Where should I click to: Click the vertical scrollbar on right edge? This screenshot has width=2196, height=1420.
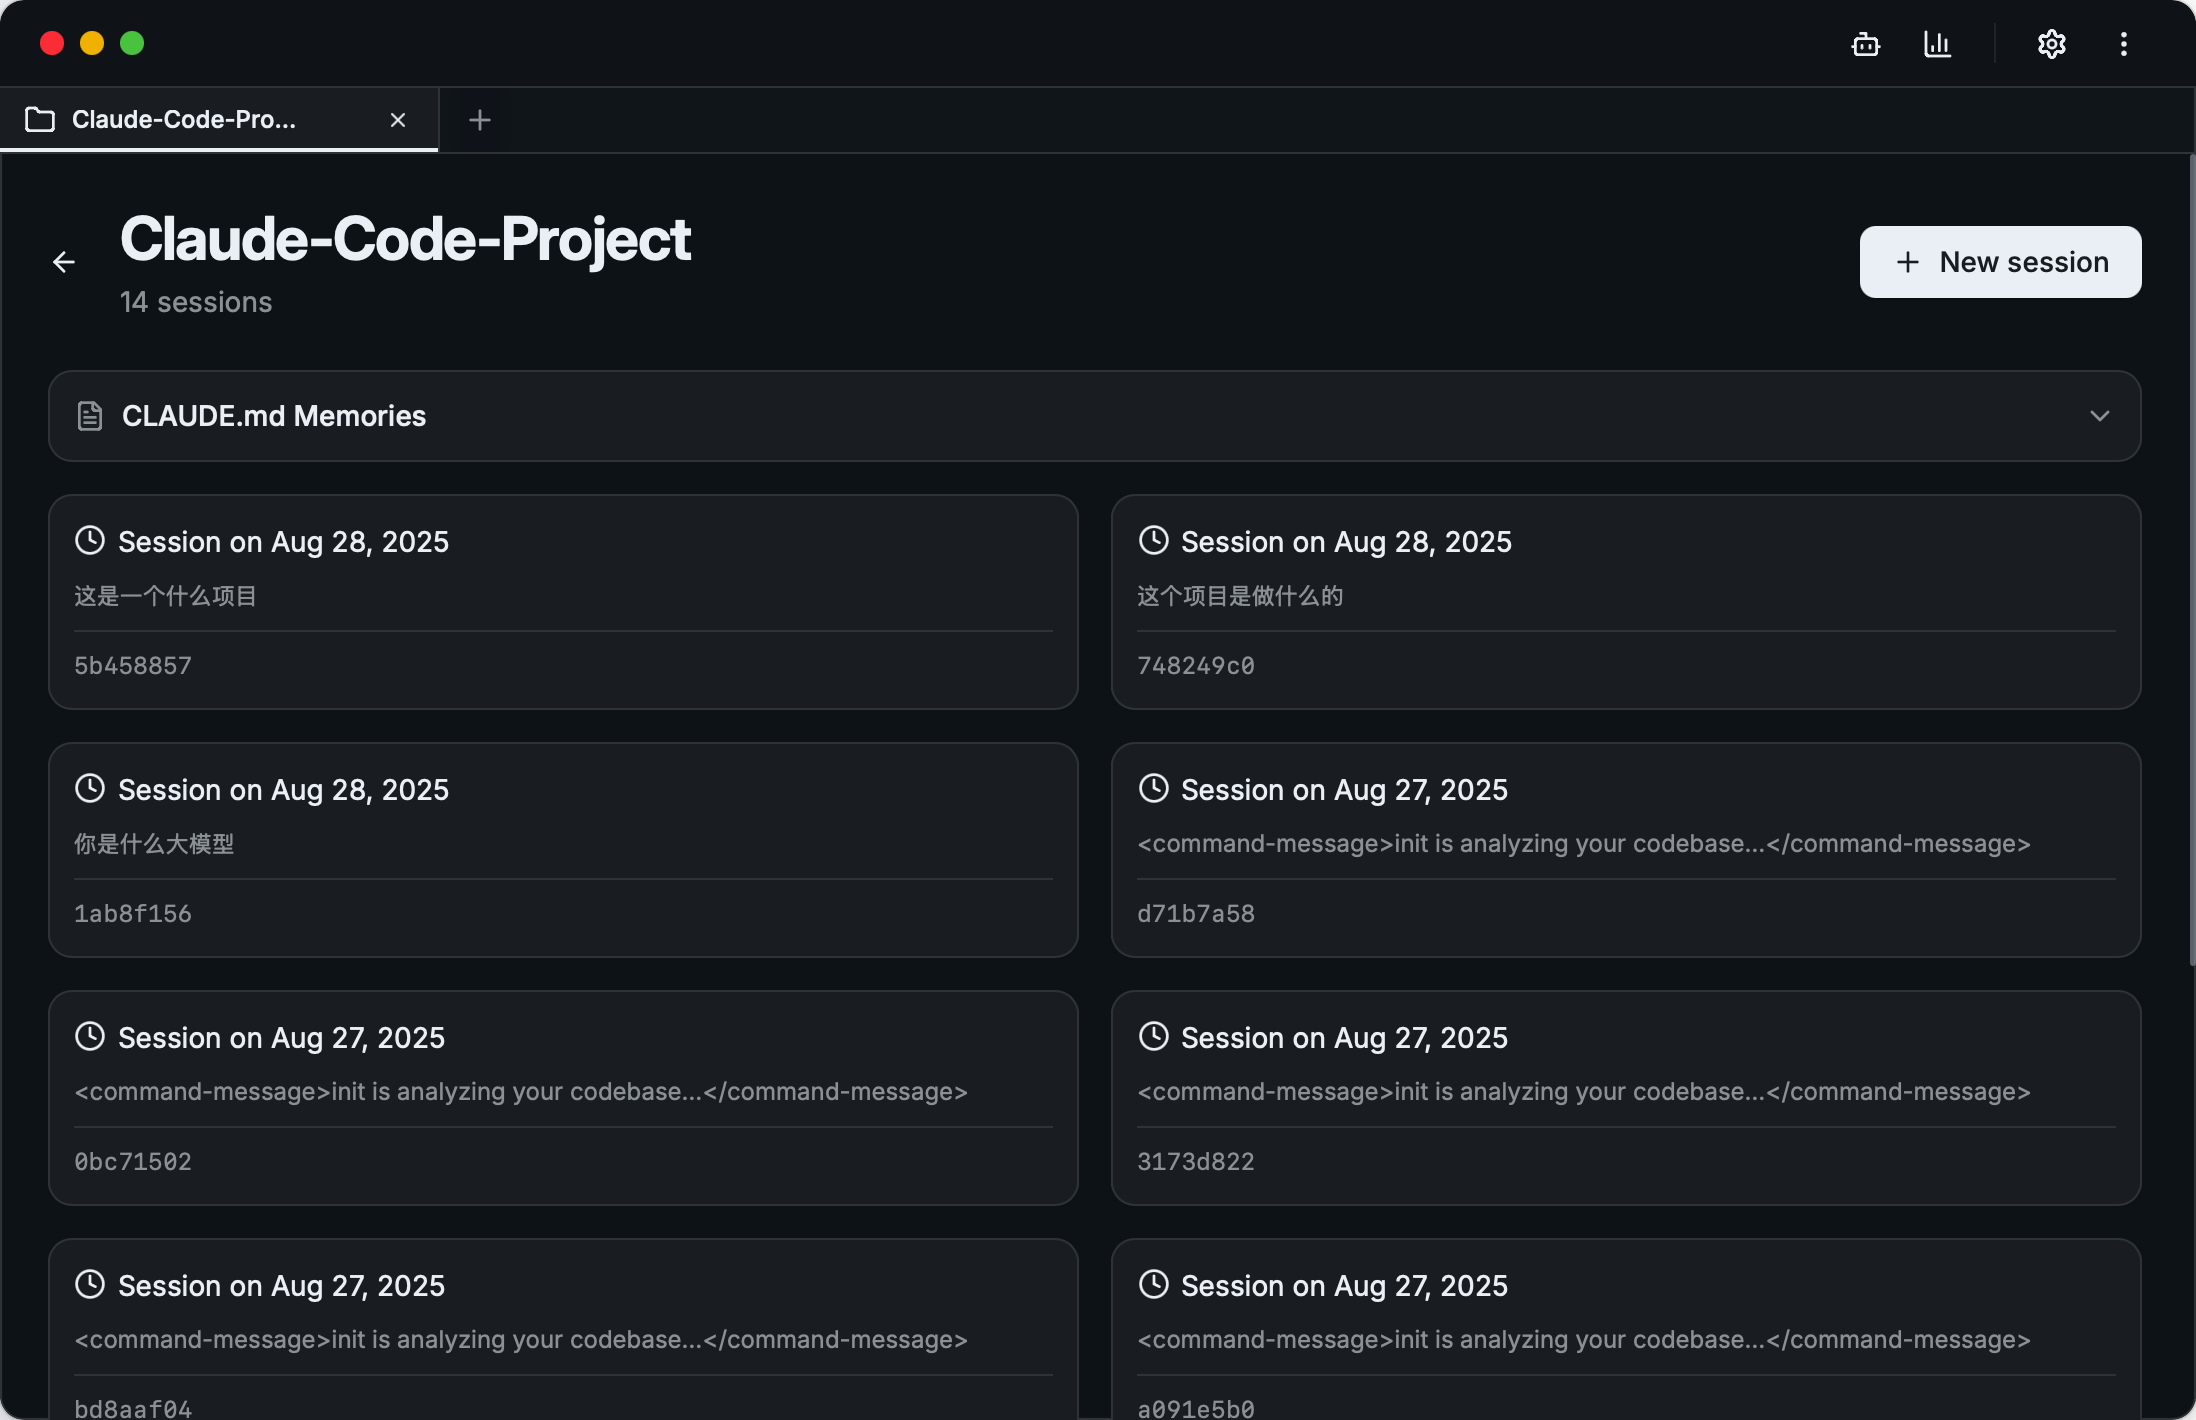2191,560
